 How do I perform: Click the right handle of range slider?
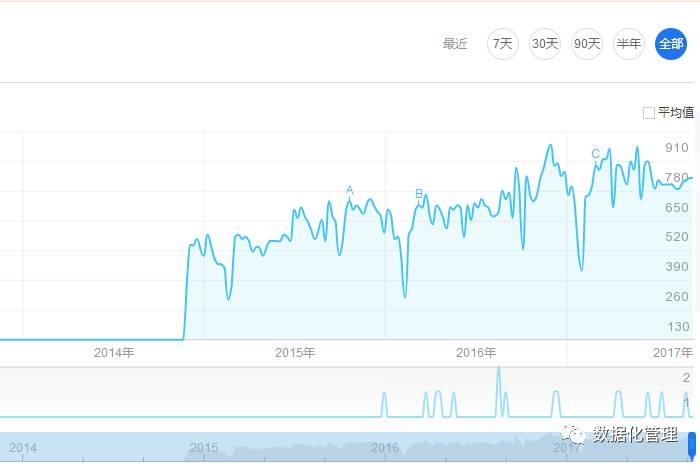tap(692, 445)
